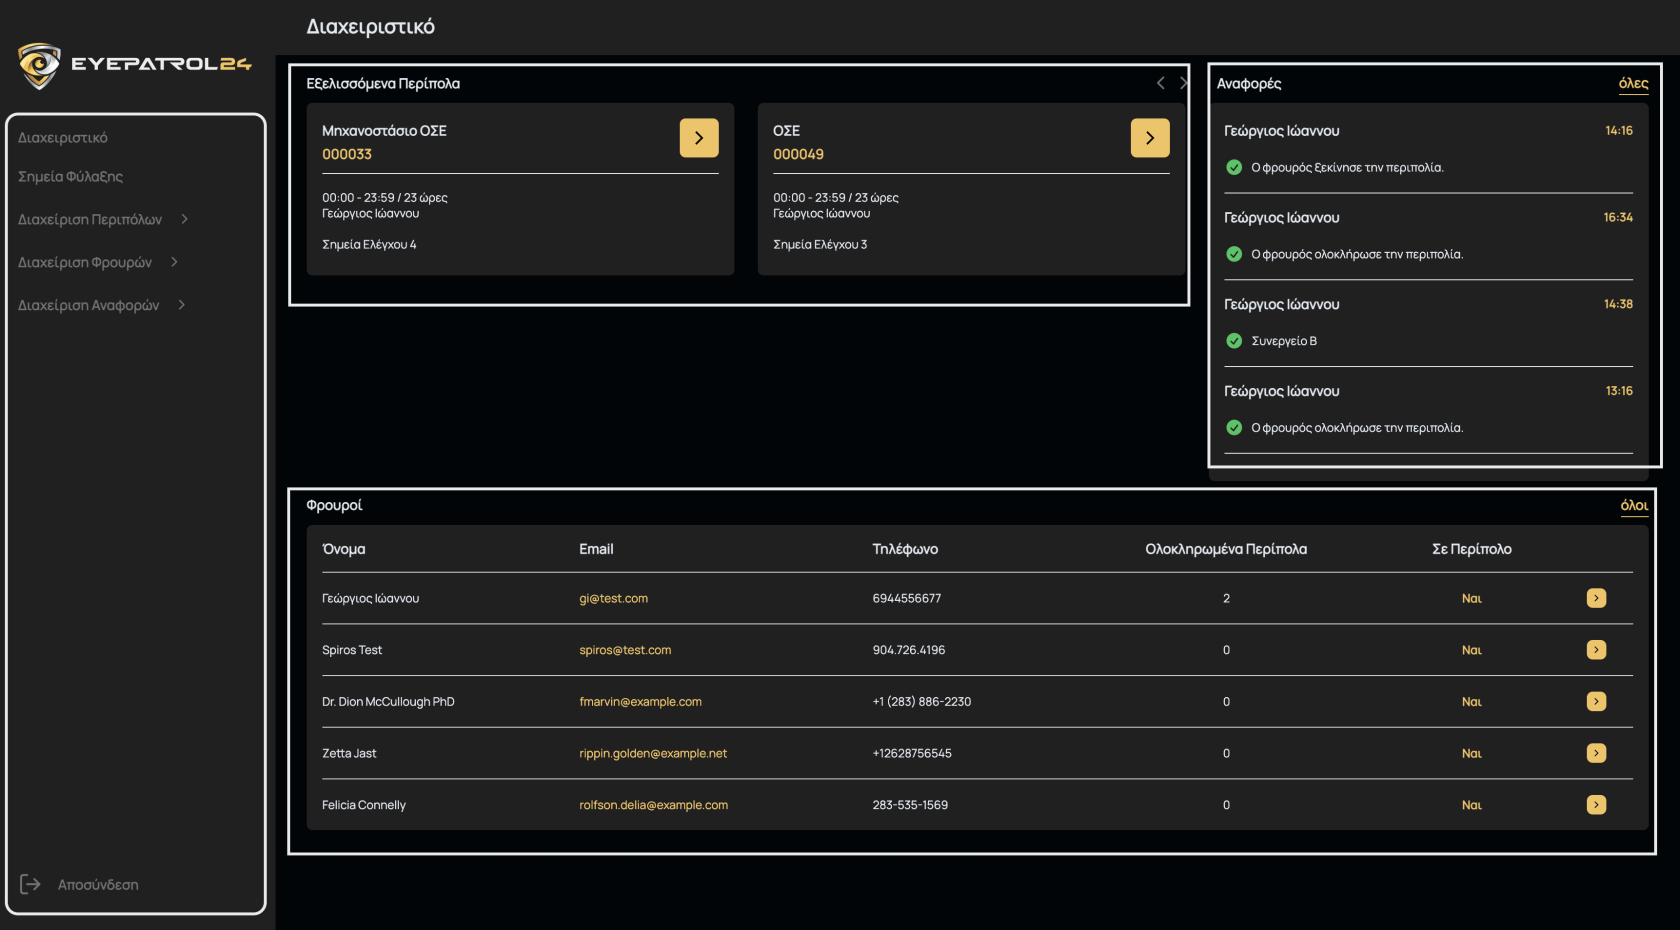Click the logout icon beside Αποσύνδεση
This screenshot has width=1680, height=930.
coord(30,884)
